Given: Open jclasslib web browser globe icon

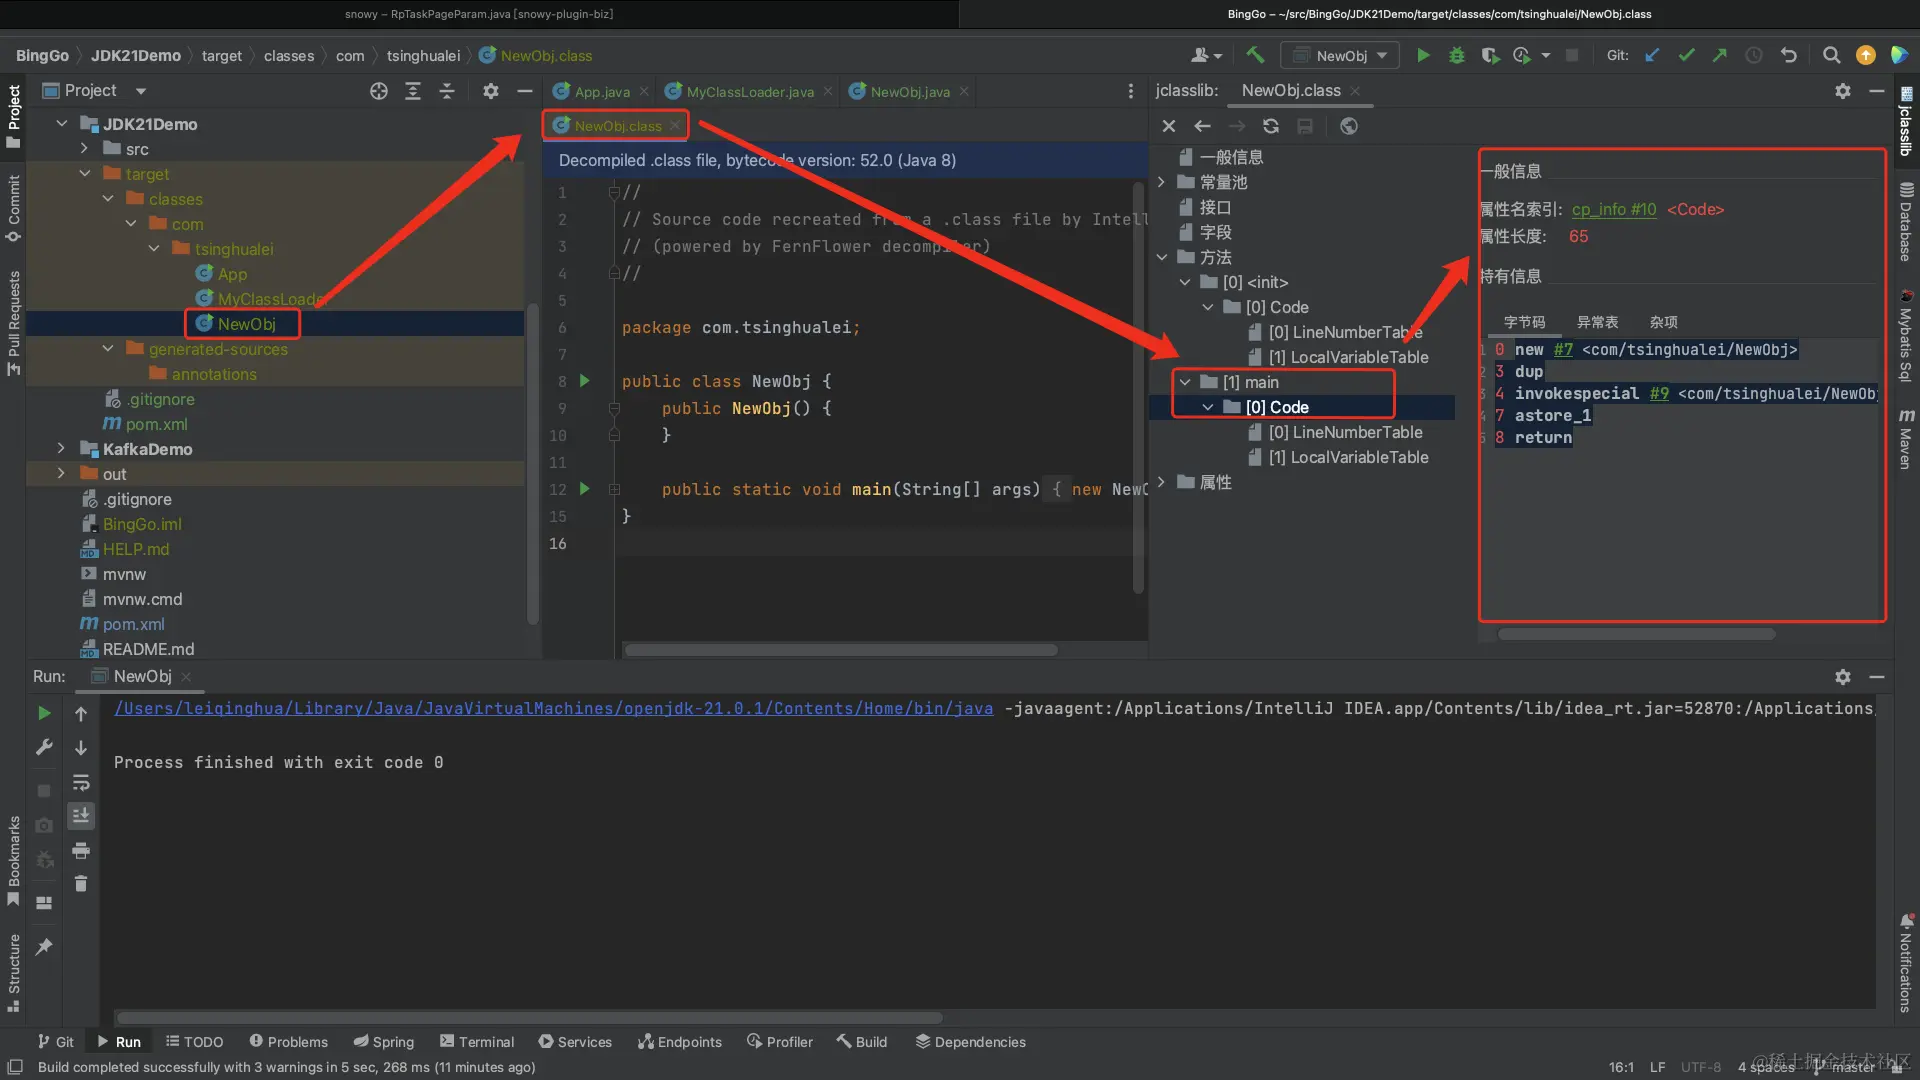Looking at the screenshot, I should click(x=1349, y=126).
